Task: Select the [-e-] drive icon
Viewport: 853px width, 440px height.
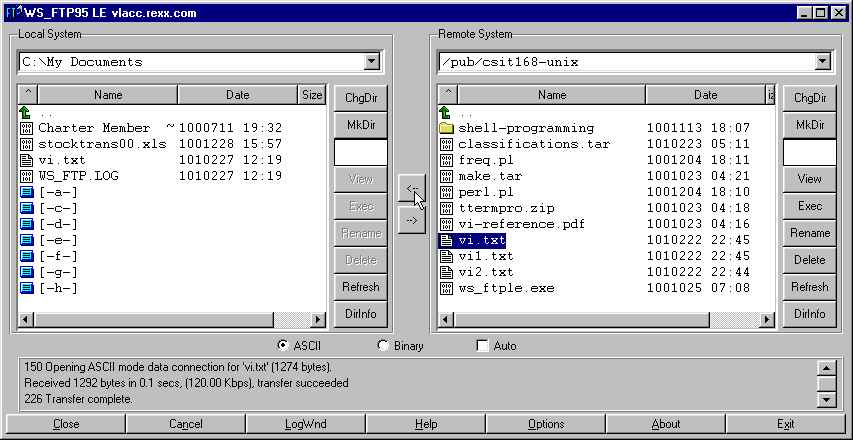Action: pos(26,240)
